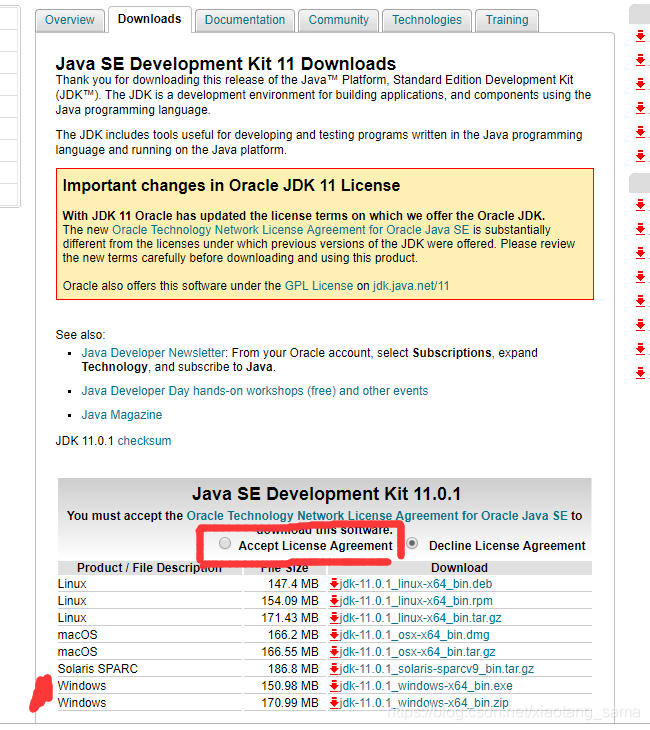This screenshot has width=650, height=730.
Task: Click the Solaris SPARC product label
Action: (x=98, y=669)
